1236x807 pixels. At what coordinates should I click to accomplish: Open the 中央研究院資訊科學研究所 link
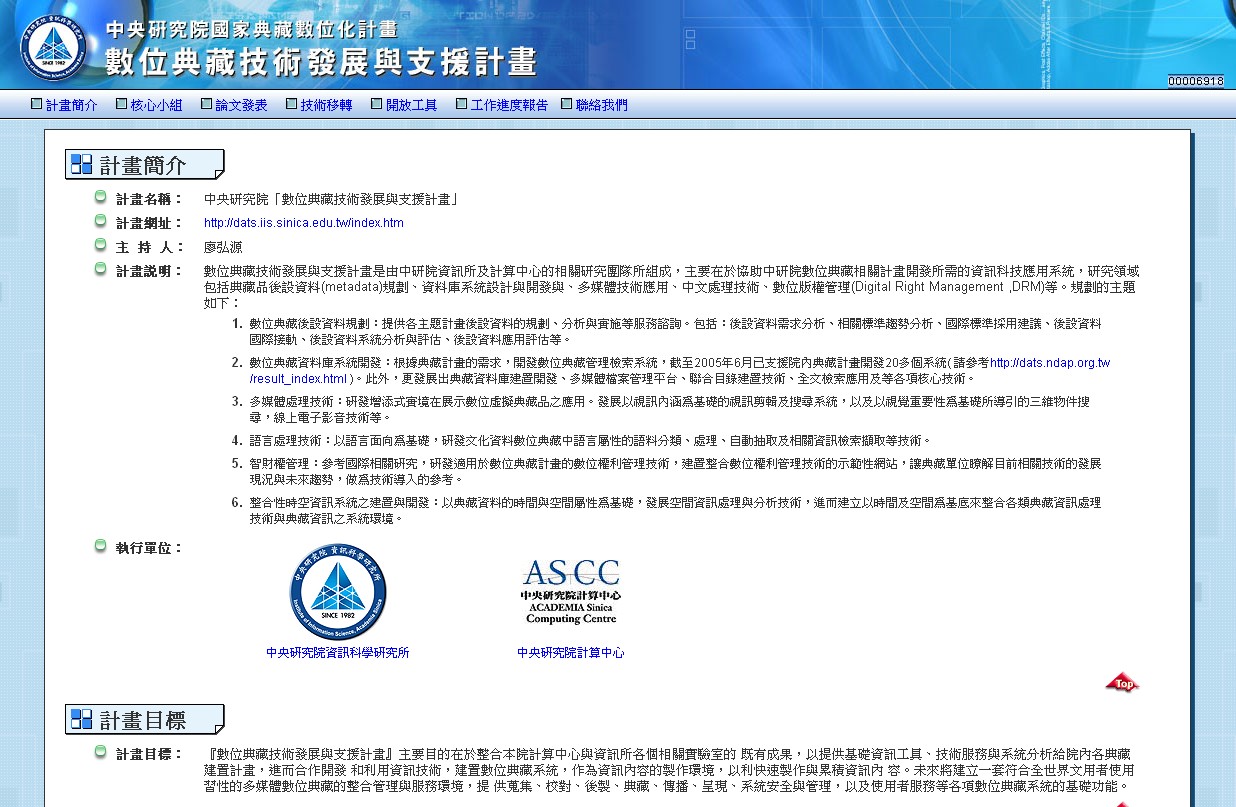(x=337, y=652)
